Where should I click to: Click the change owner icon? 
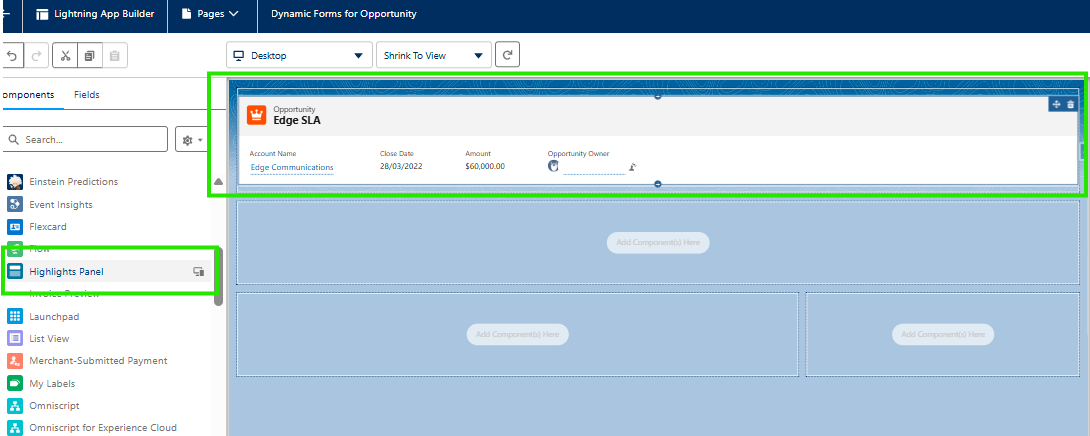632,167
